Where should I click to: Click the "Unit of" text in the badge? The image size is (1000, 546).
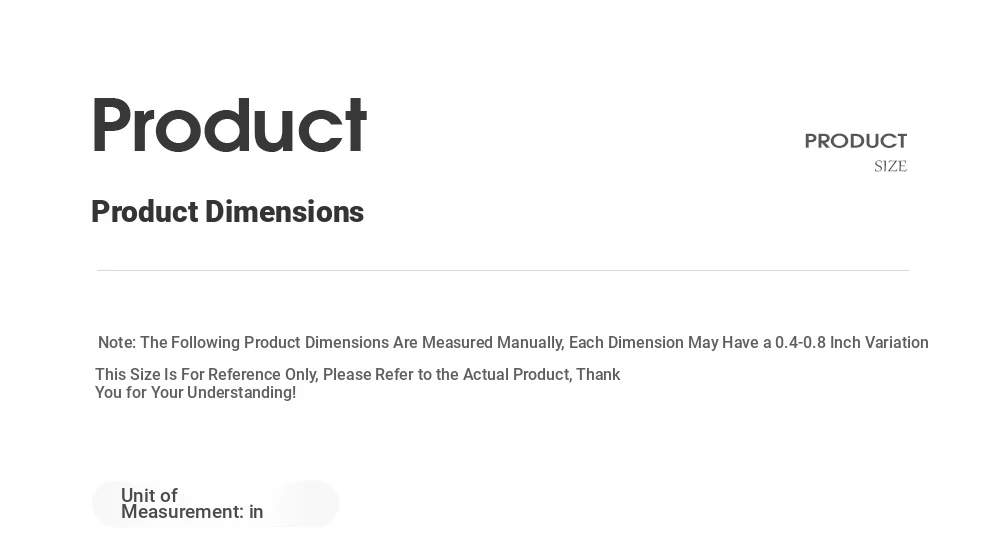(x=149, y=496)
